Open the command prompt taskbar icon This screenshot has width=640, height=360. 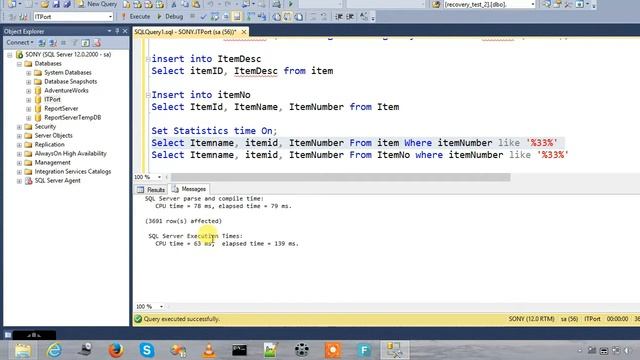coord(240,350)
